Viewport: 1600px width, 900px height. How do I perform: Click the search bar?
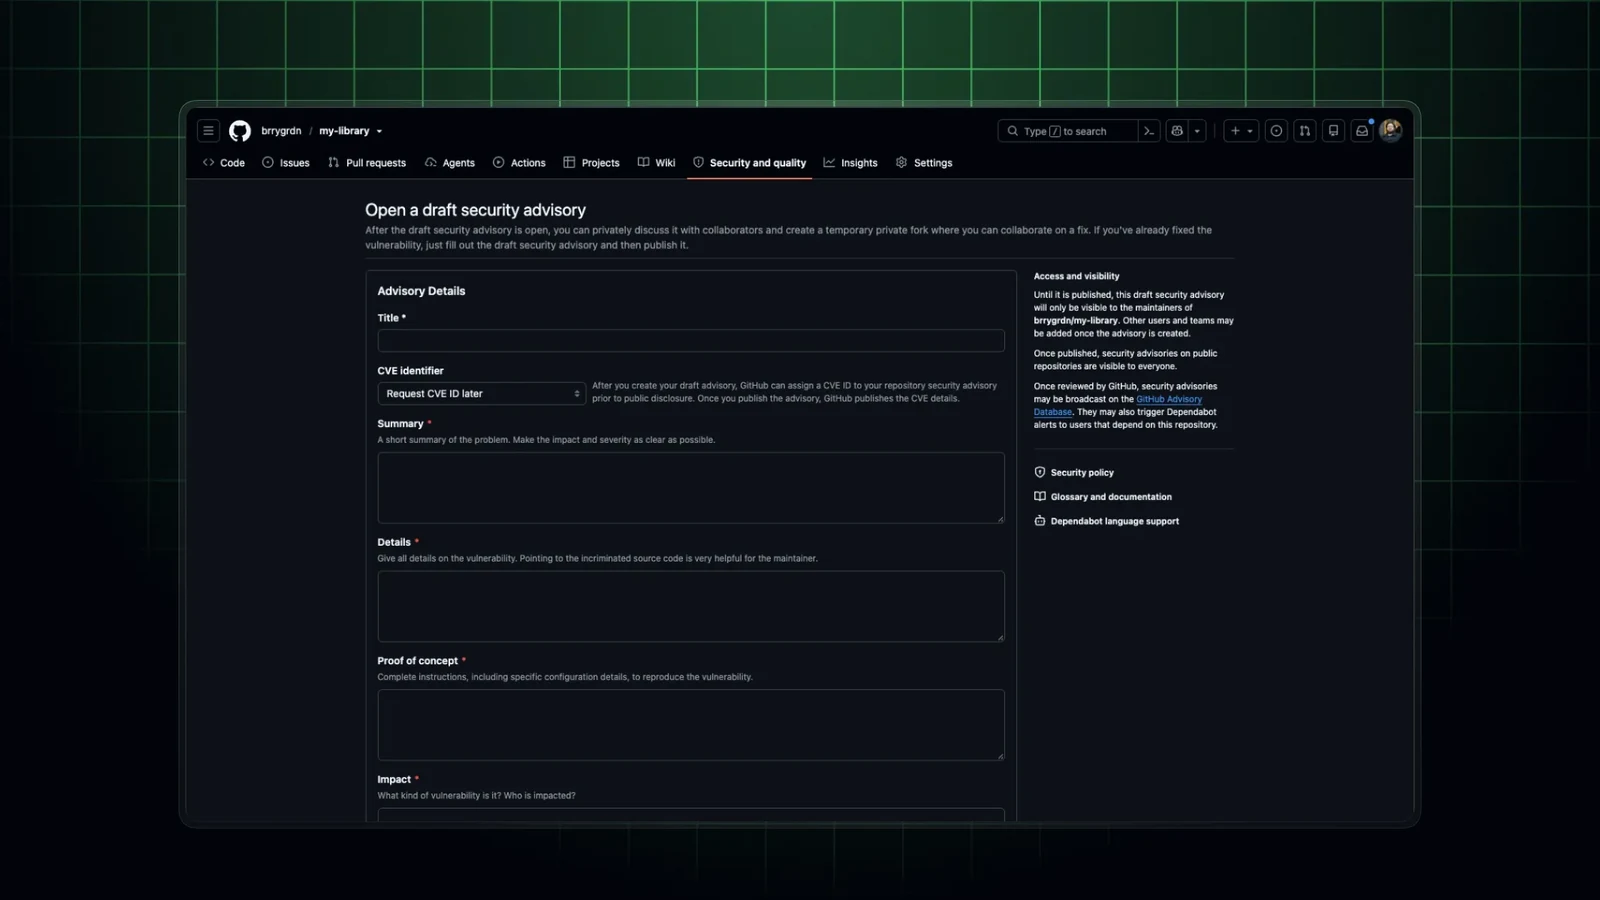pos(1067,131)
